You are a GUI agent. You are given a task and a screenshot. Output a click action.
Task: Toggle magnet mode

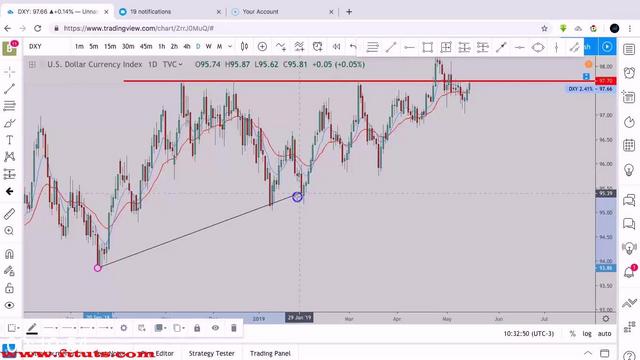point(9,254)
